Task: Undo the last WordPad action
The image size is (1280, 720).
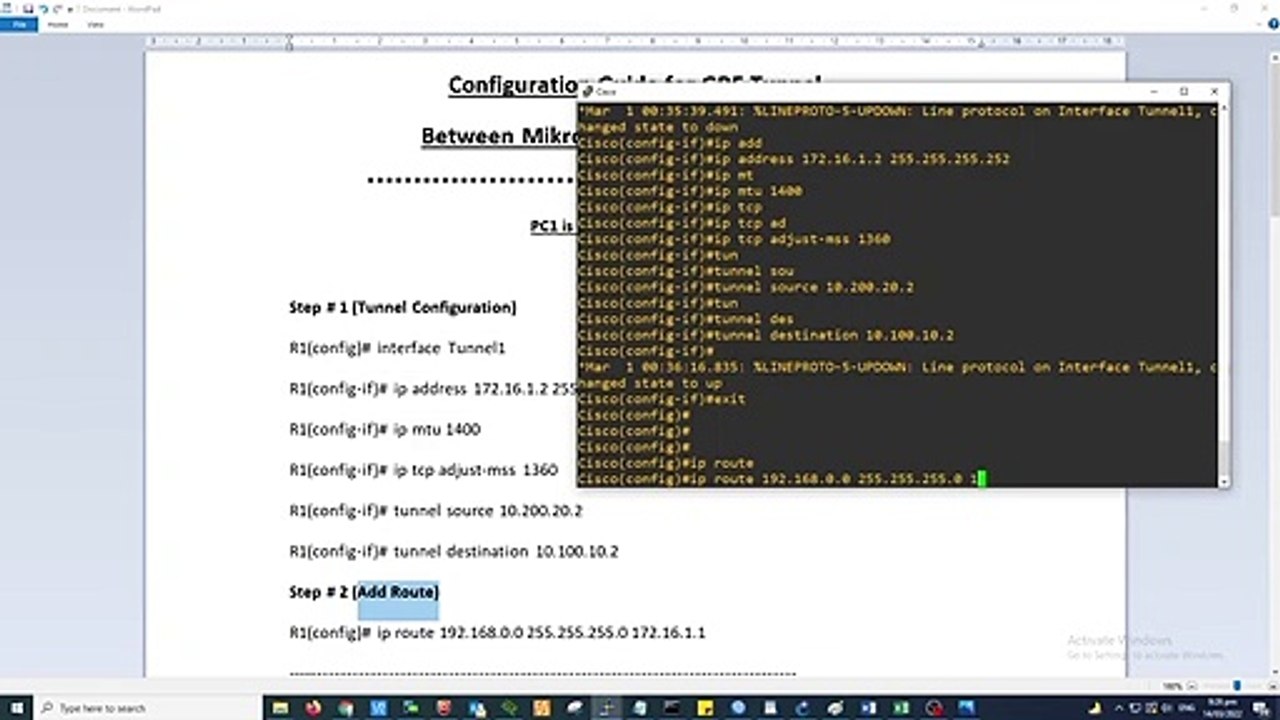Action: [43, 8]
